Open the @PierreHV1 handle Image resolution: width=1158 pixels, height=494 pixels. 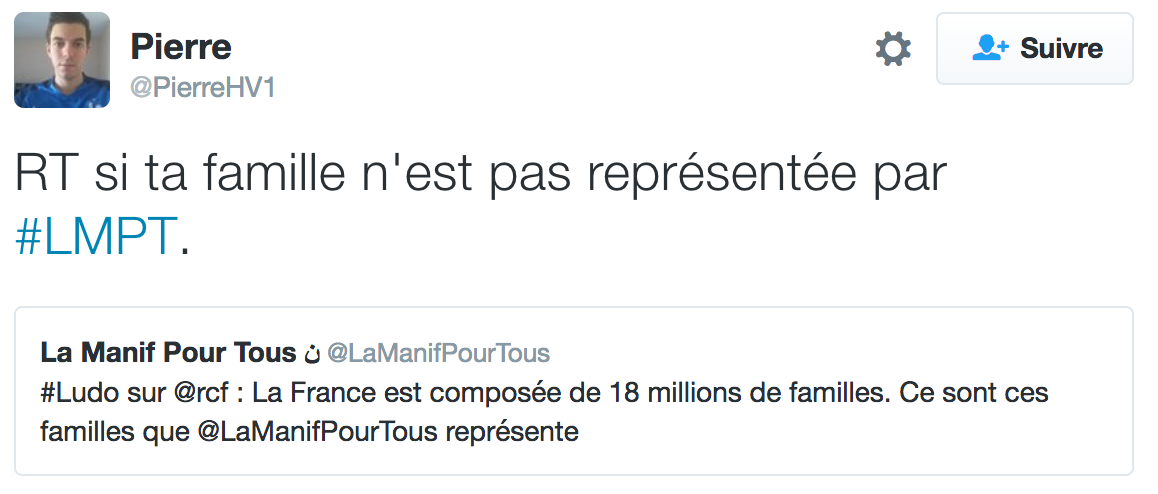(203, 88)
